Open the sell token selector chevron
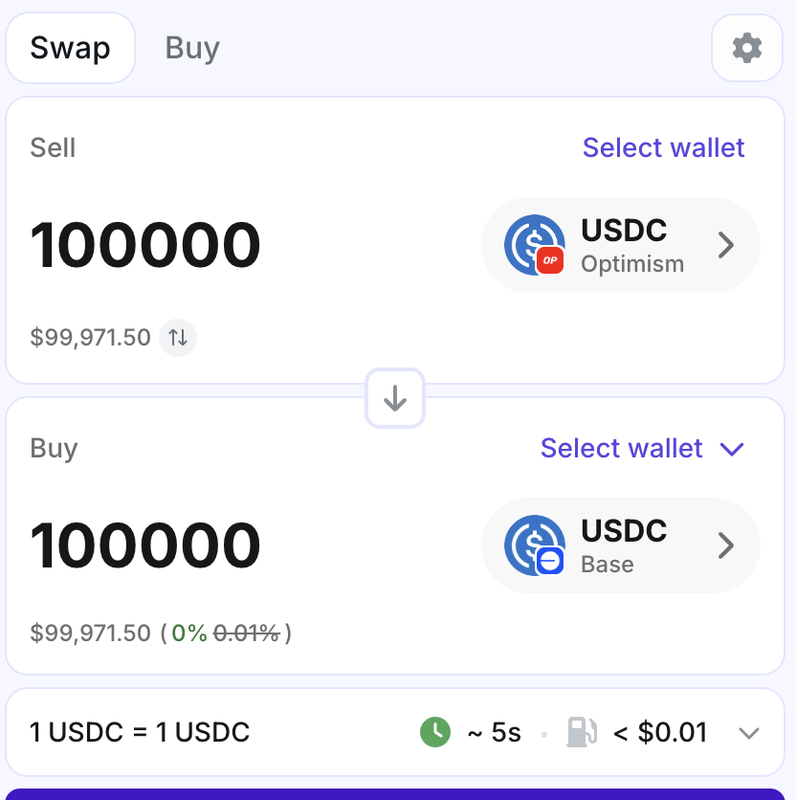Viewport: 796px width, 800px height. pos(726,245)
